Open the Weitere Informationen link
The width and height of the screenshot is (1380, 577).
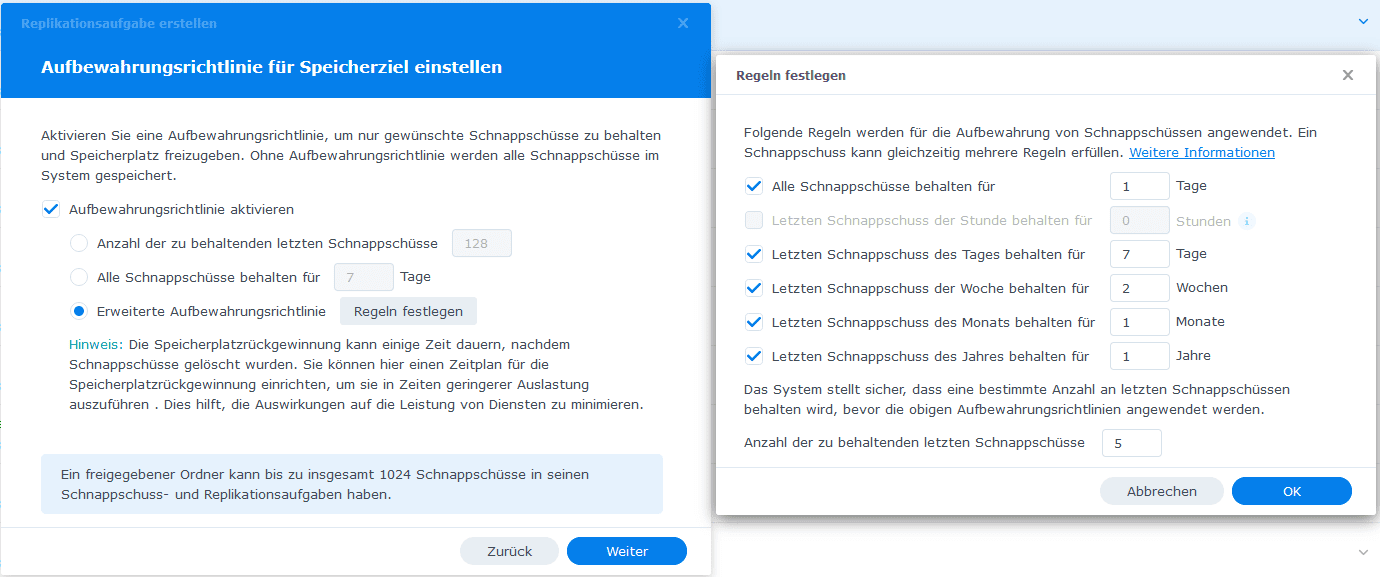pos(1201,153)
